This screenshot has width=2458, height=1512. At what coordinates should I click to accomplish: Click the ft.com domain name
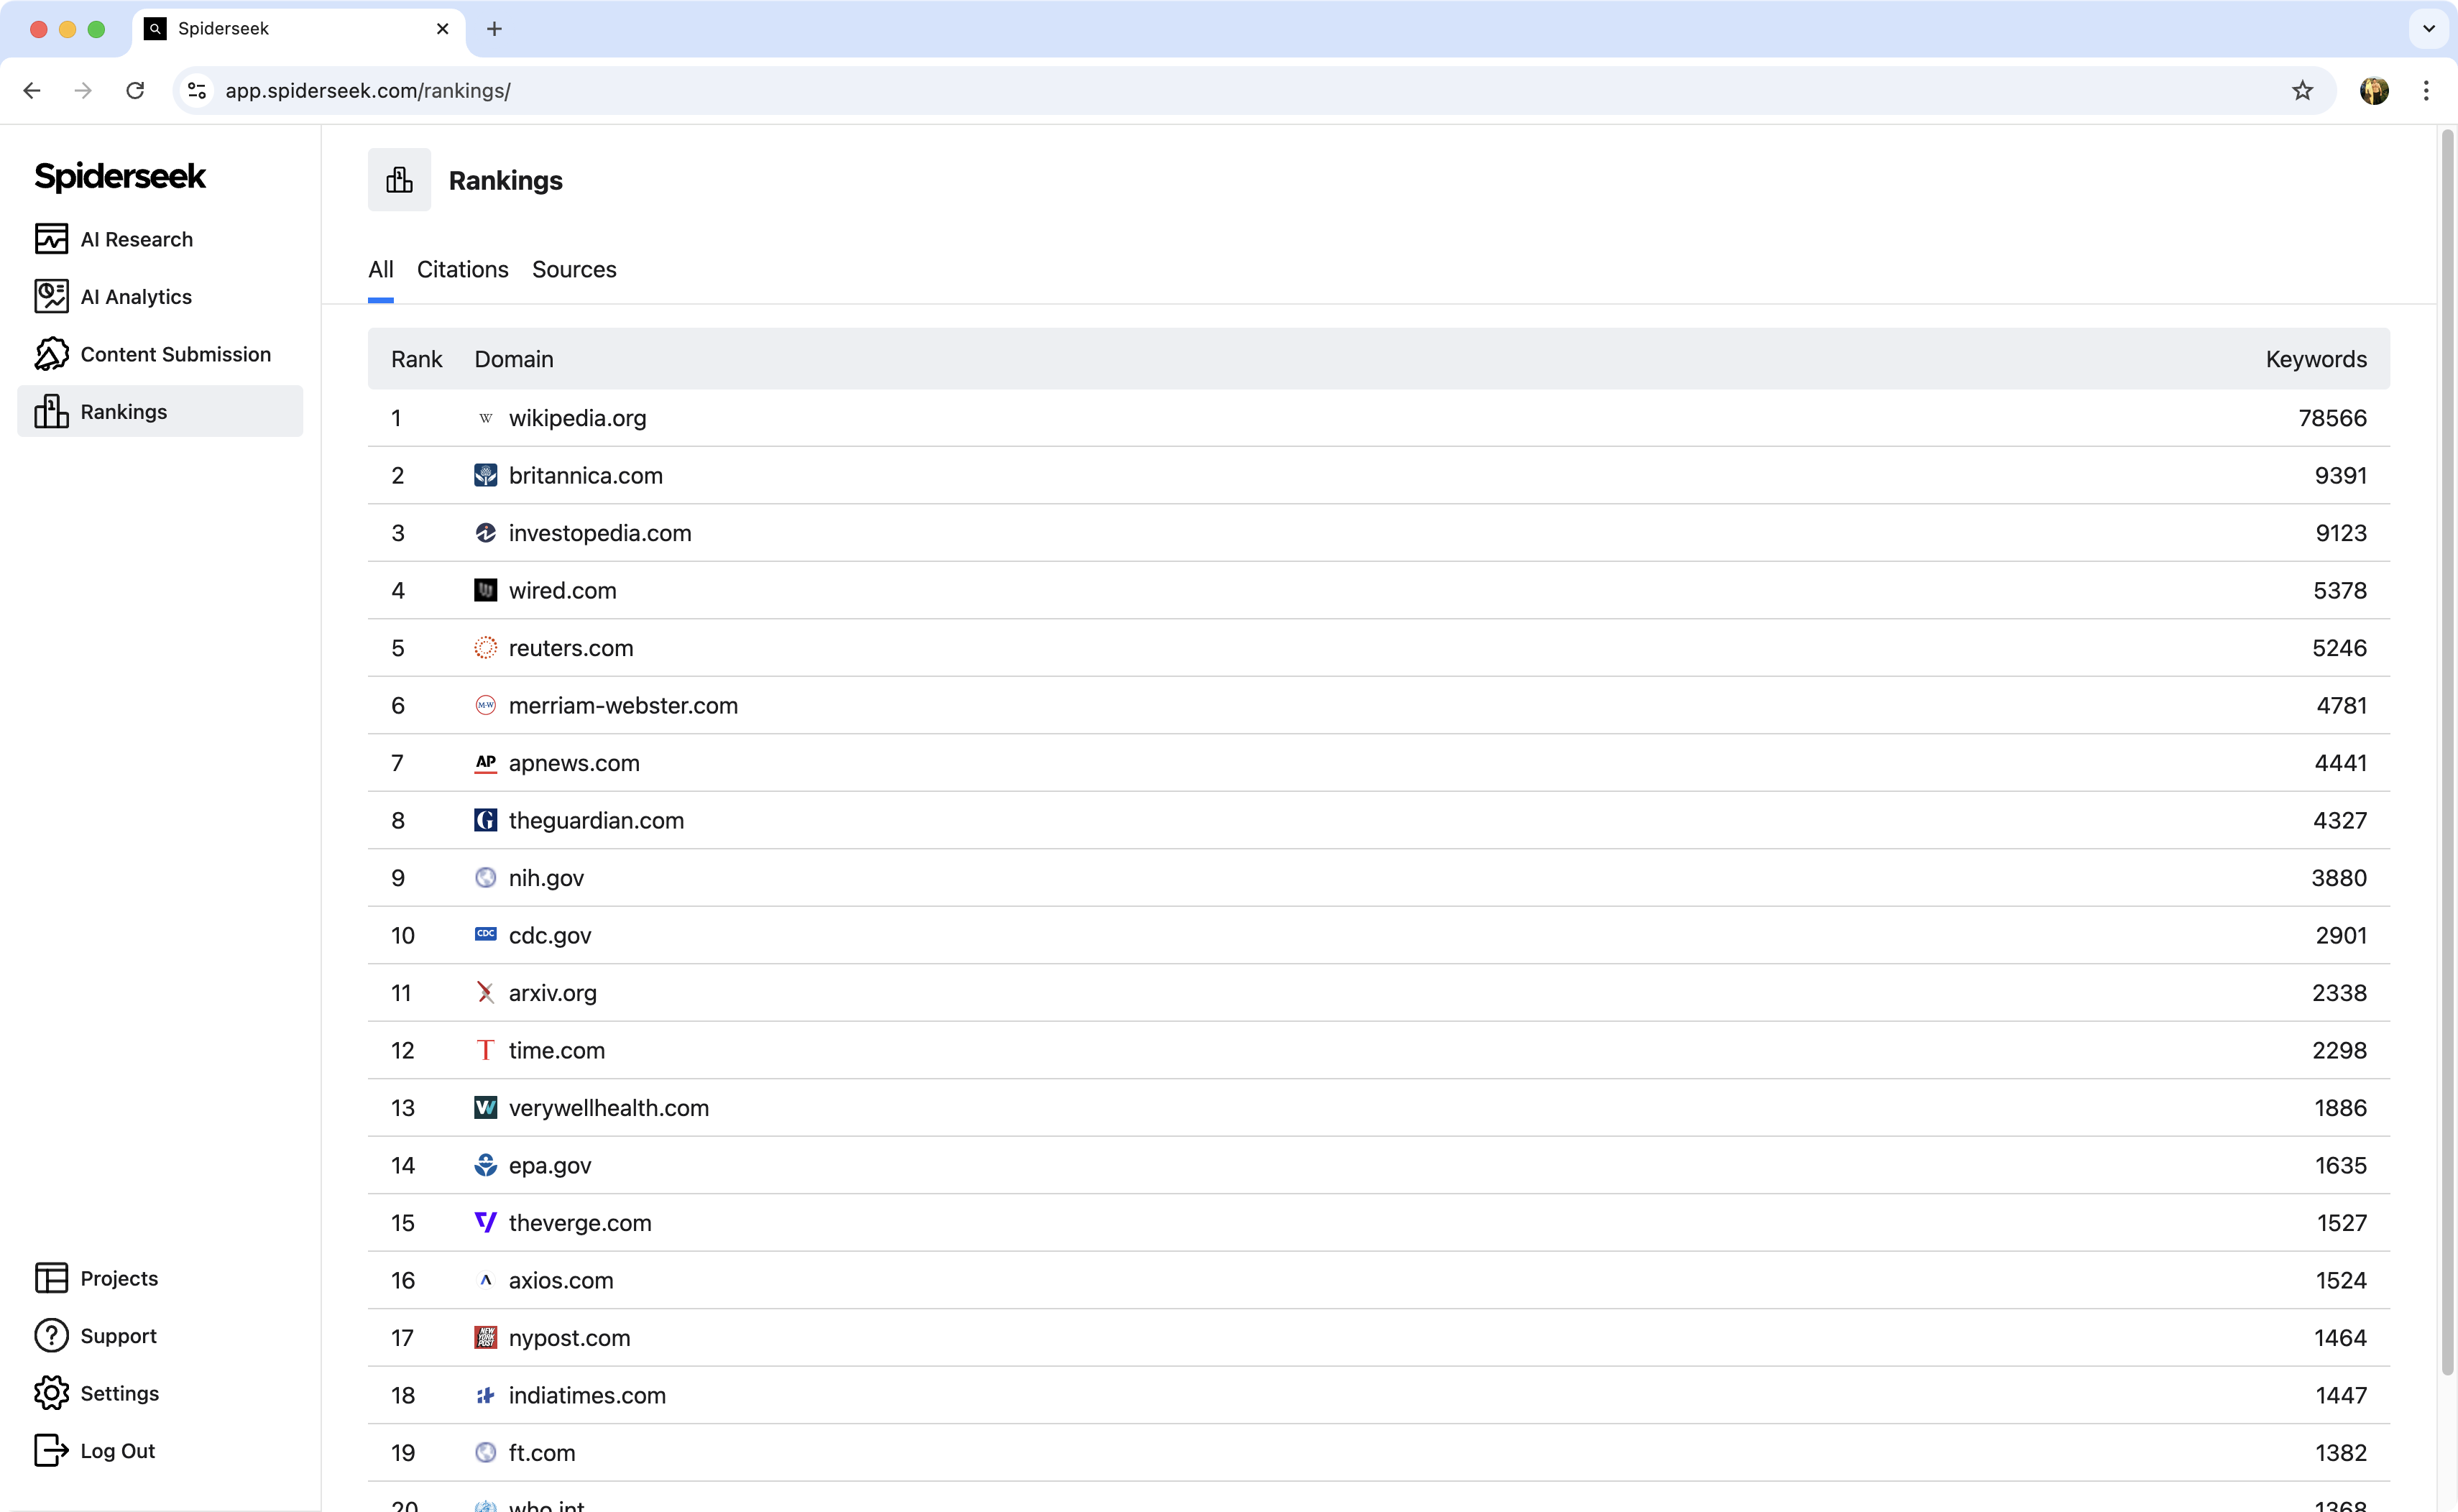(542, 1453)
